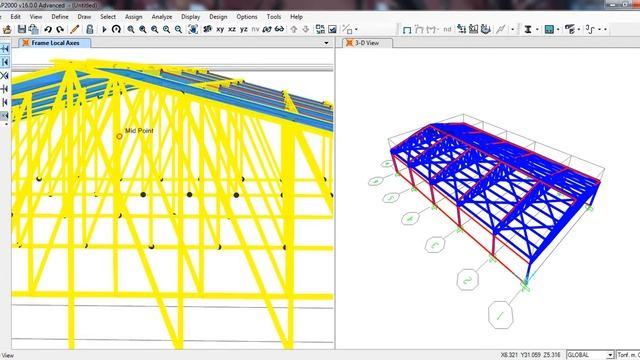The height and width of the screenshot is (360, 640).
Task: Select the first zoom magnifier icon
Action: click(x=131, y=29)
